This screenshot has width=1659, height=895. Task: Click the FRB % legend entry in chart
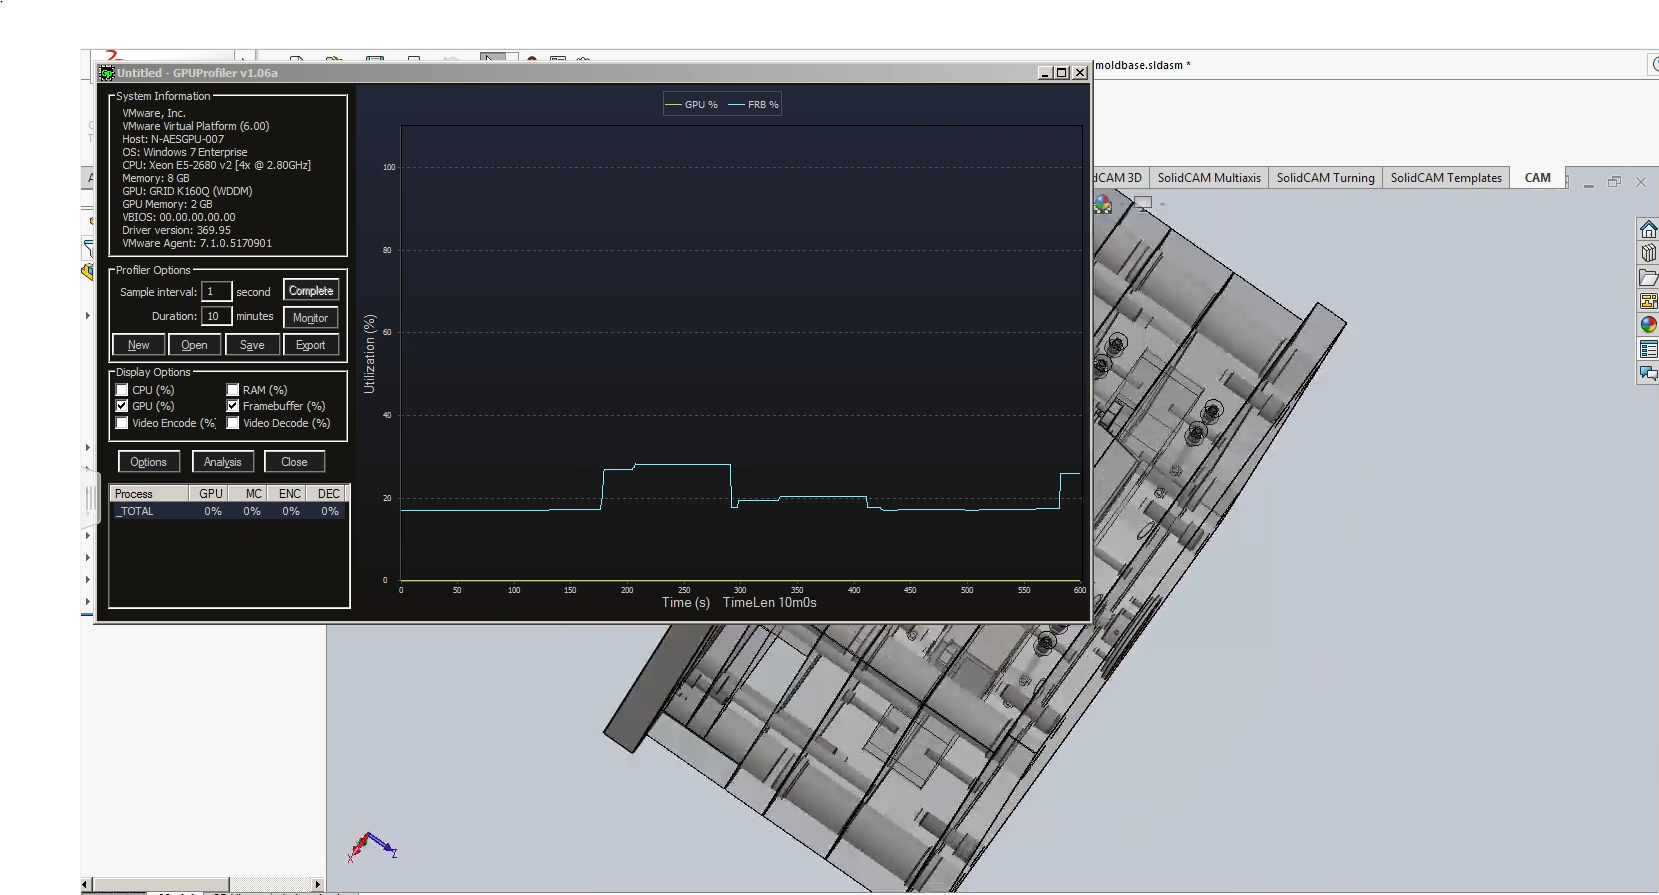click(x=754, y=104)
